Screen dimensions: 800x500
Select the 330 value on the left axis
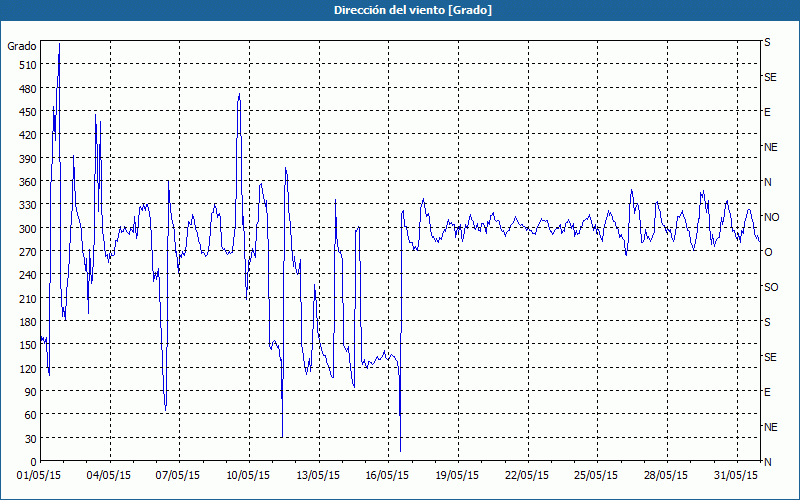(28, 205)
